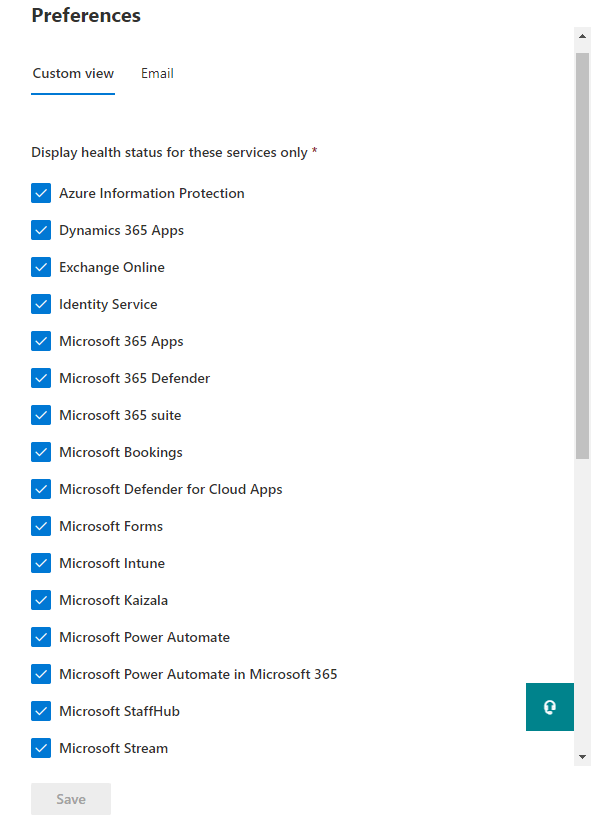Toggle Microsoft Stream checkbox

click(x=41, y=748)
